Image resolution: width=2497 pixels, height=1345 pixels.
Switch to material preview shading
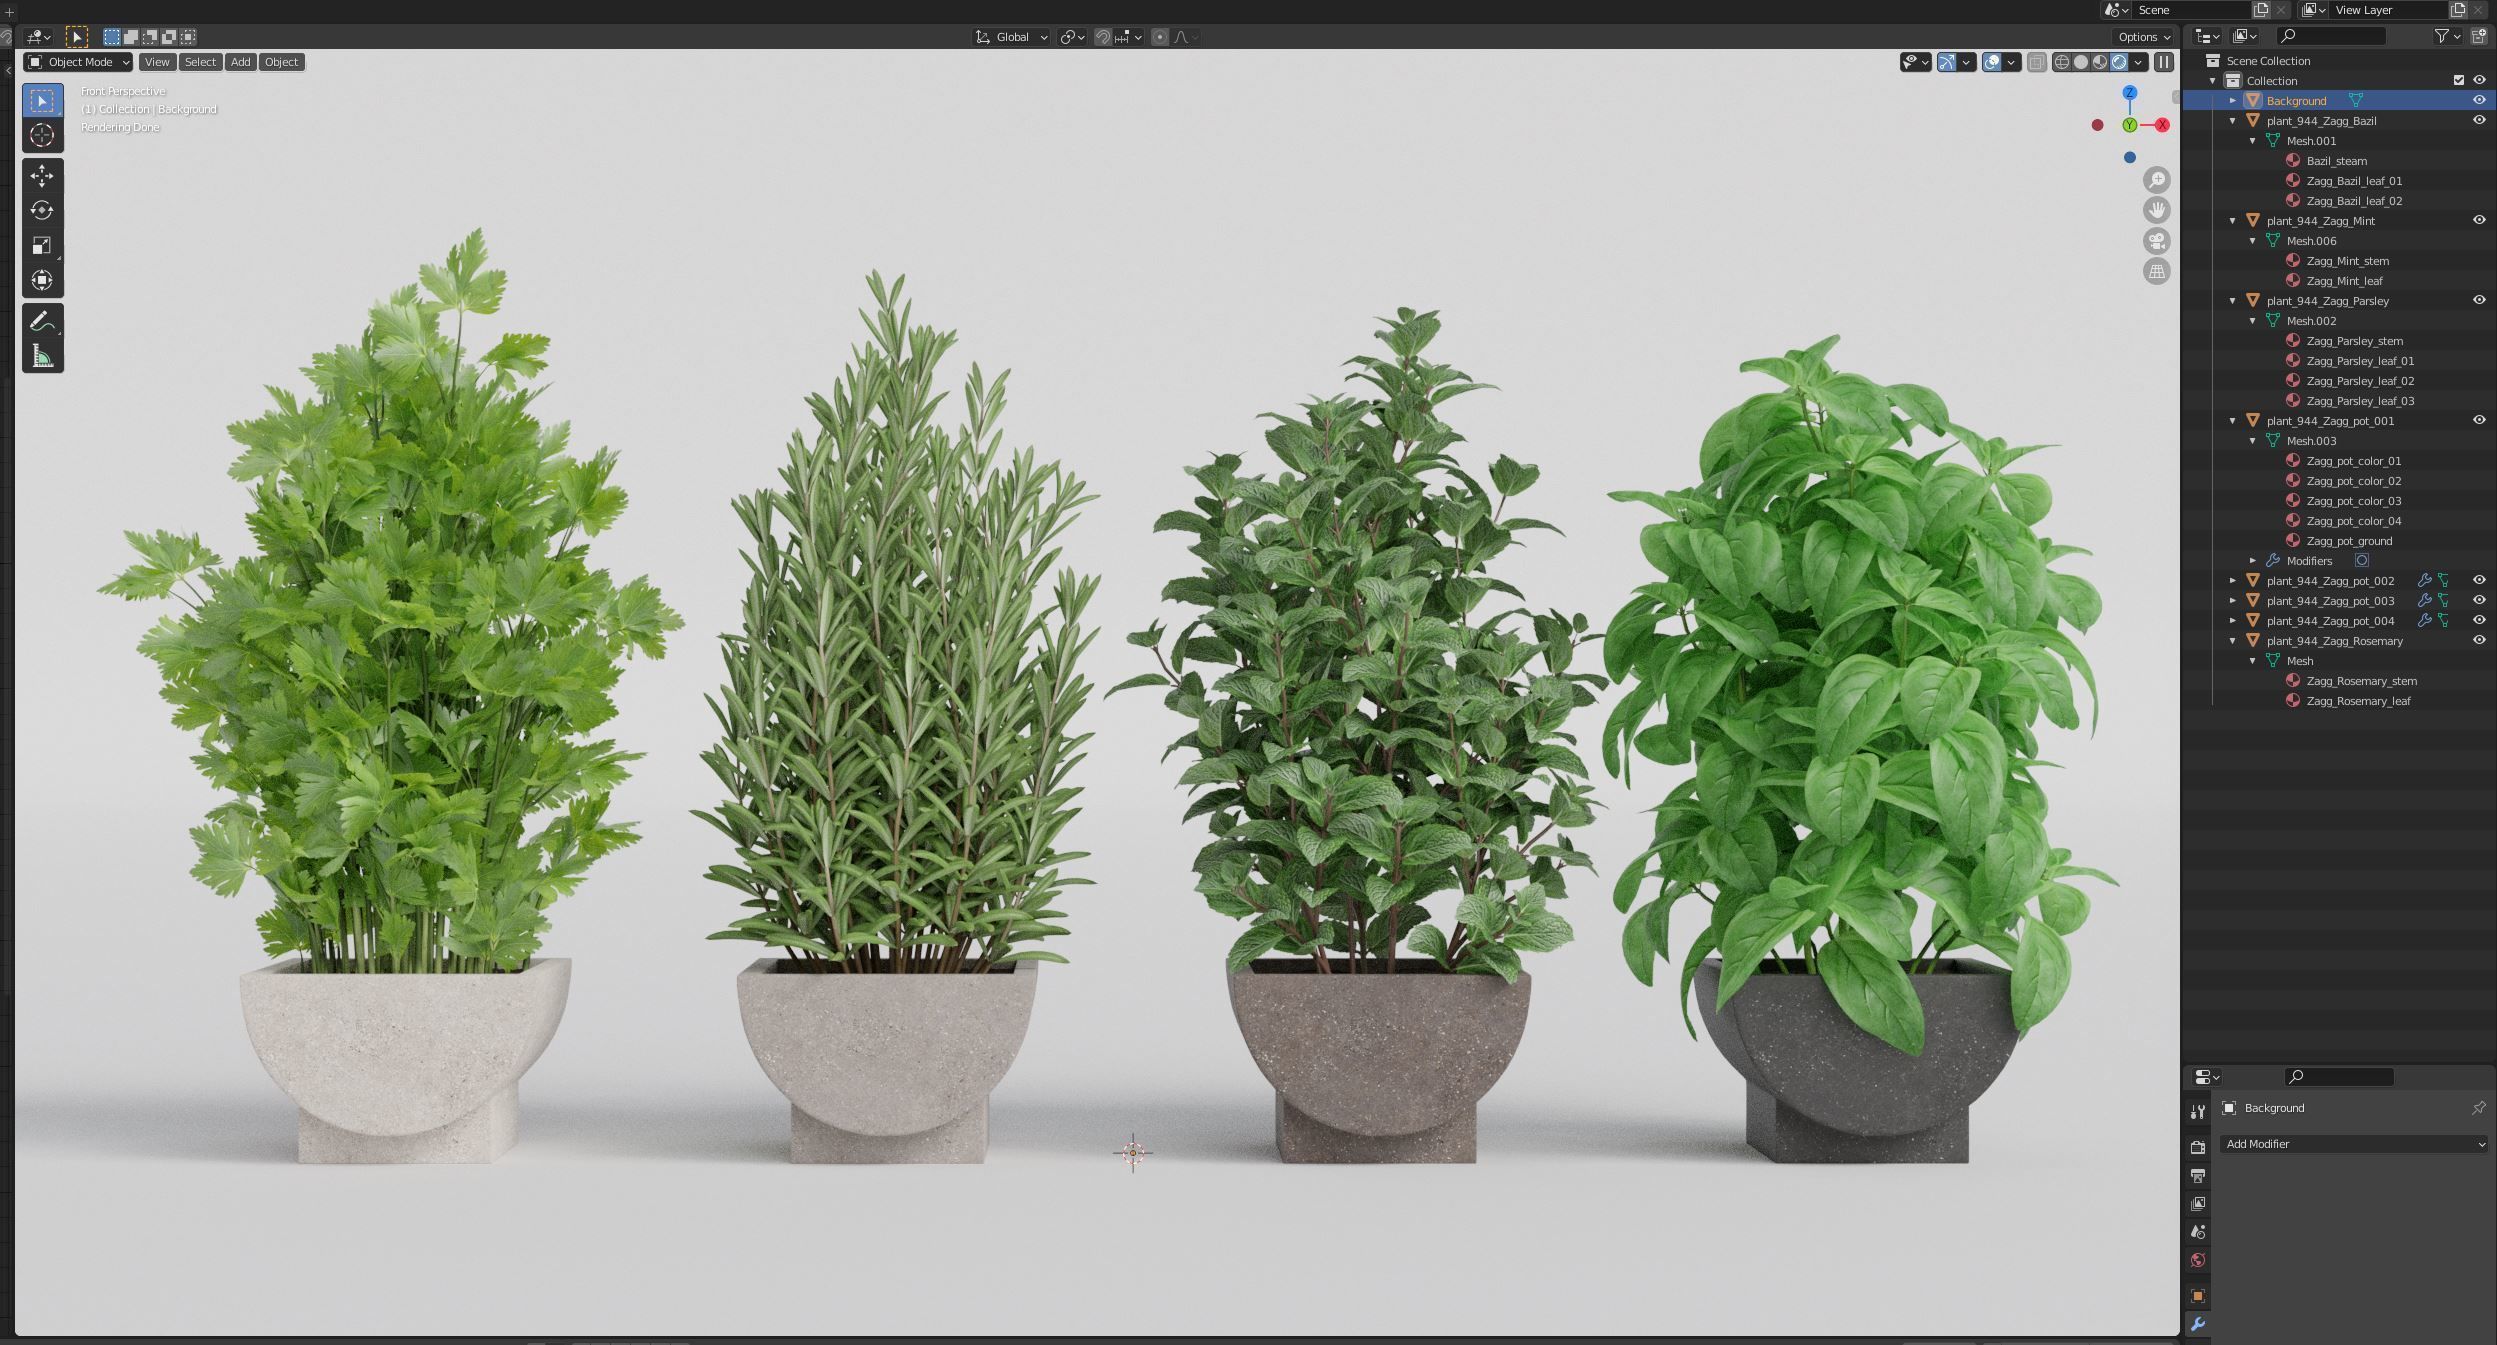click(2100, 62)
